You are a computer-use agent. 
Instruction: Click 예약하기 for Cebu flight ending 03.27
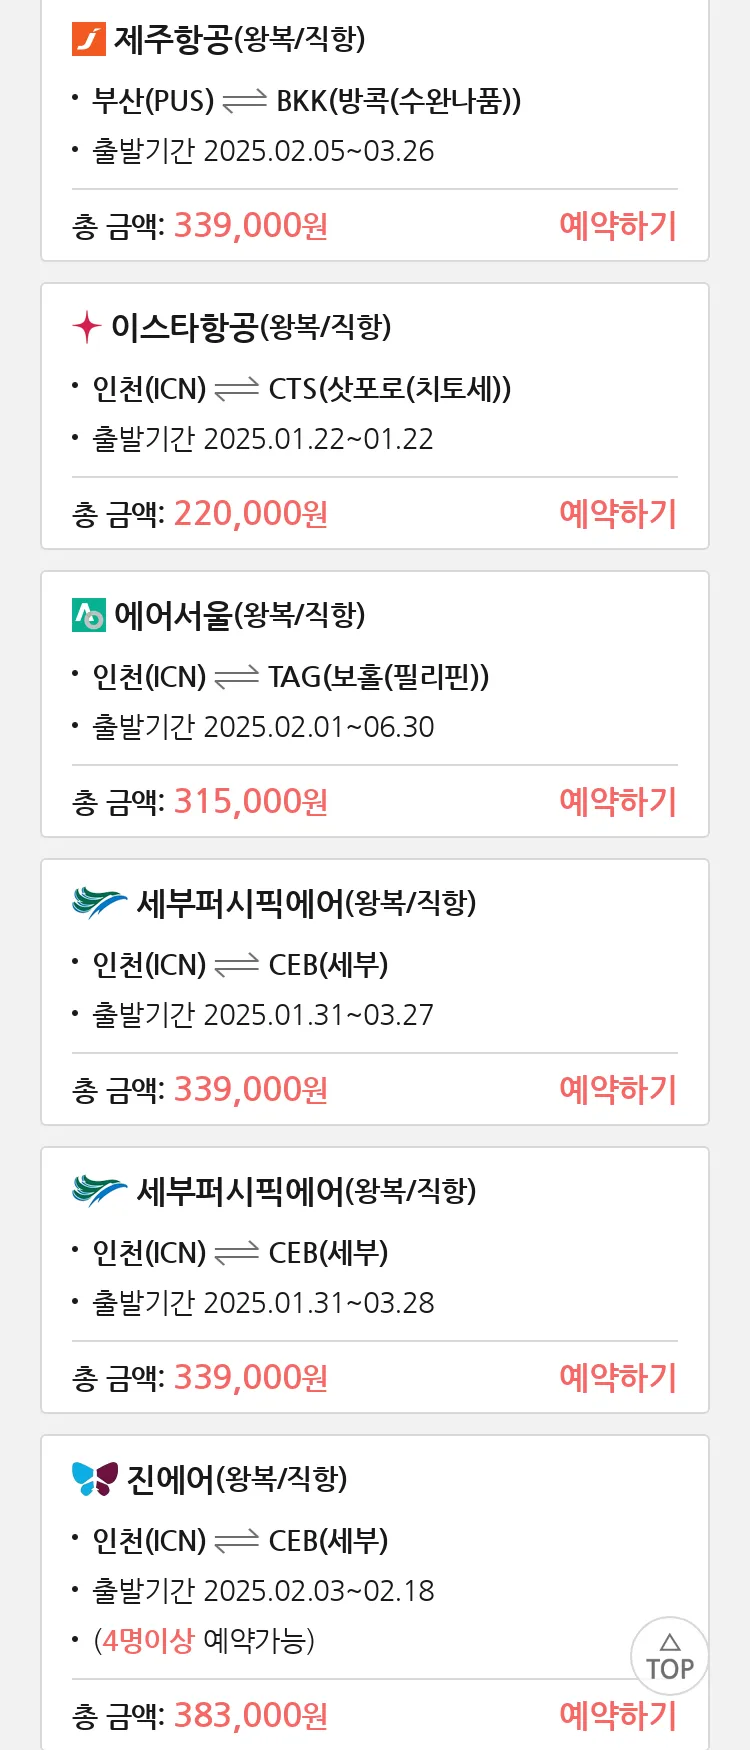tap(618, 1090)
